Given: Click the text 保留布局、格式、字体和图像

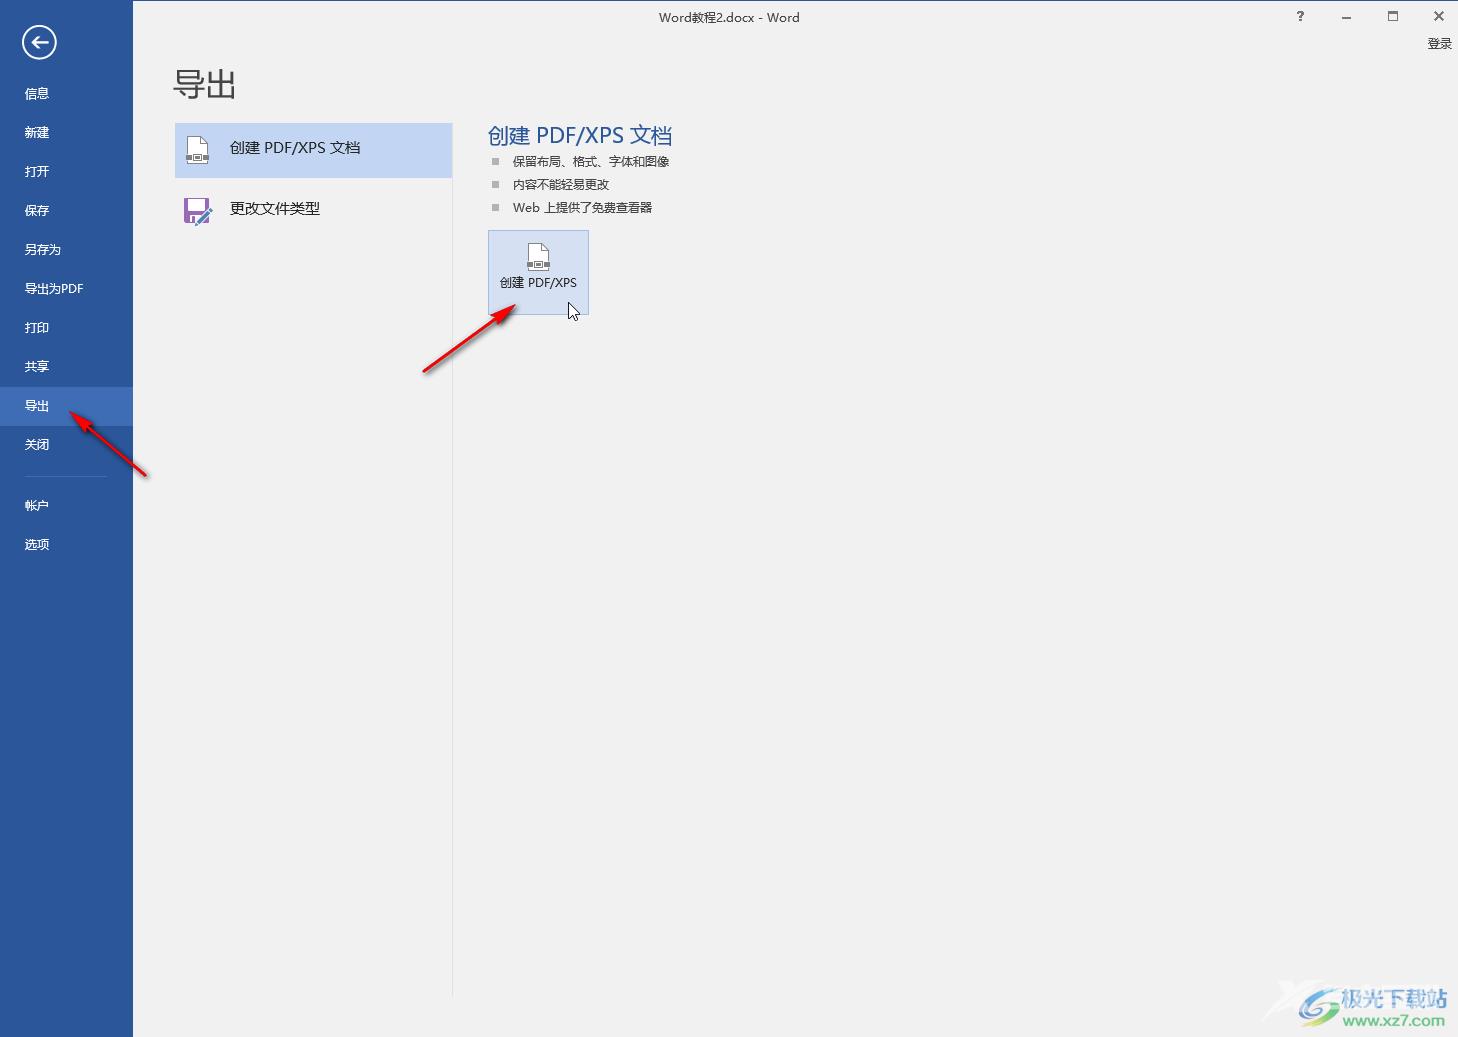Looking at the screenshot, I should coord(591,161).
